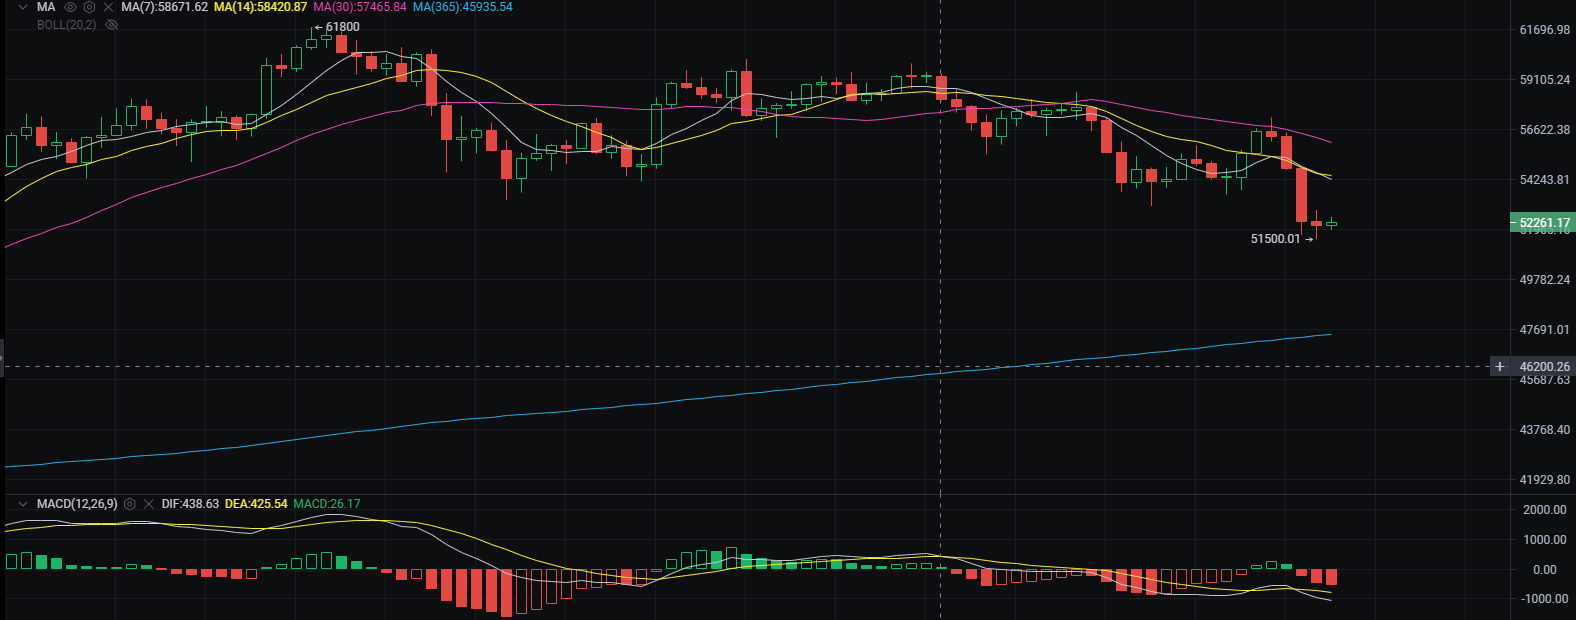Click the 49782.24 price axis label

click(1545, 280)
